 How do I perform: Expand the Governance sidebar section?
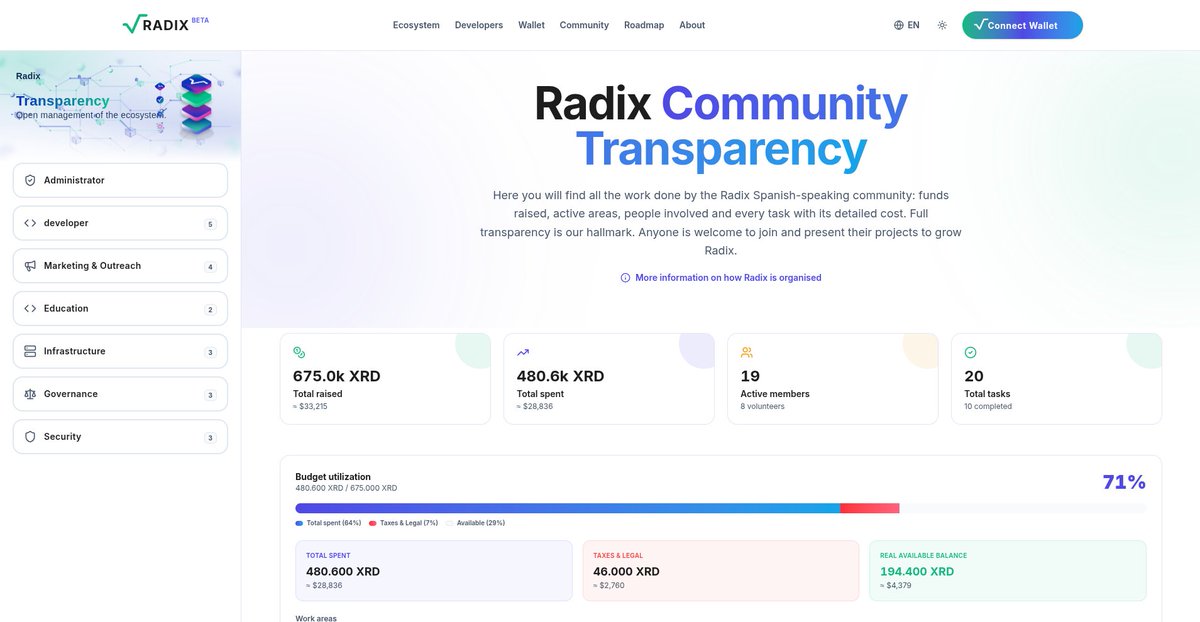(x=120, y=394)
